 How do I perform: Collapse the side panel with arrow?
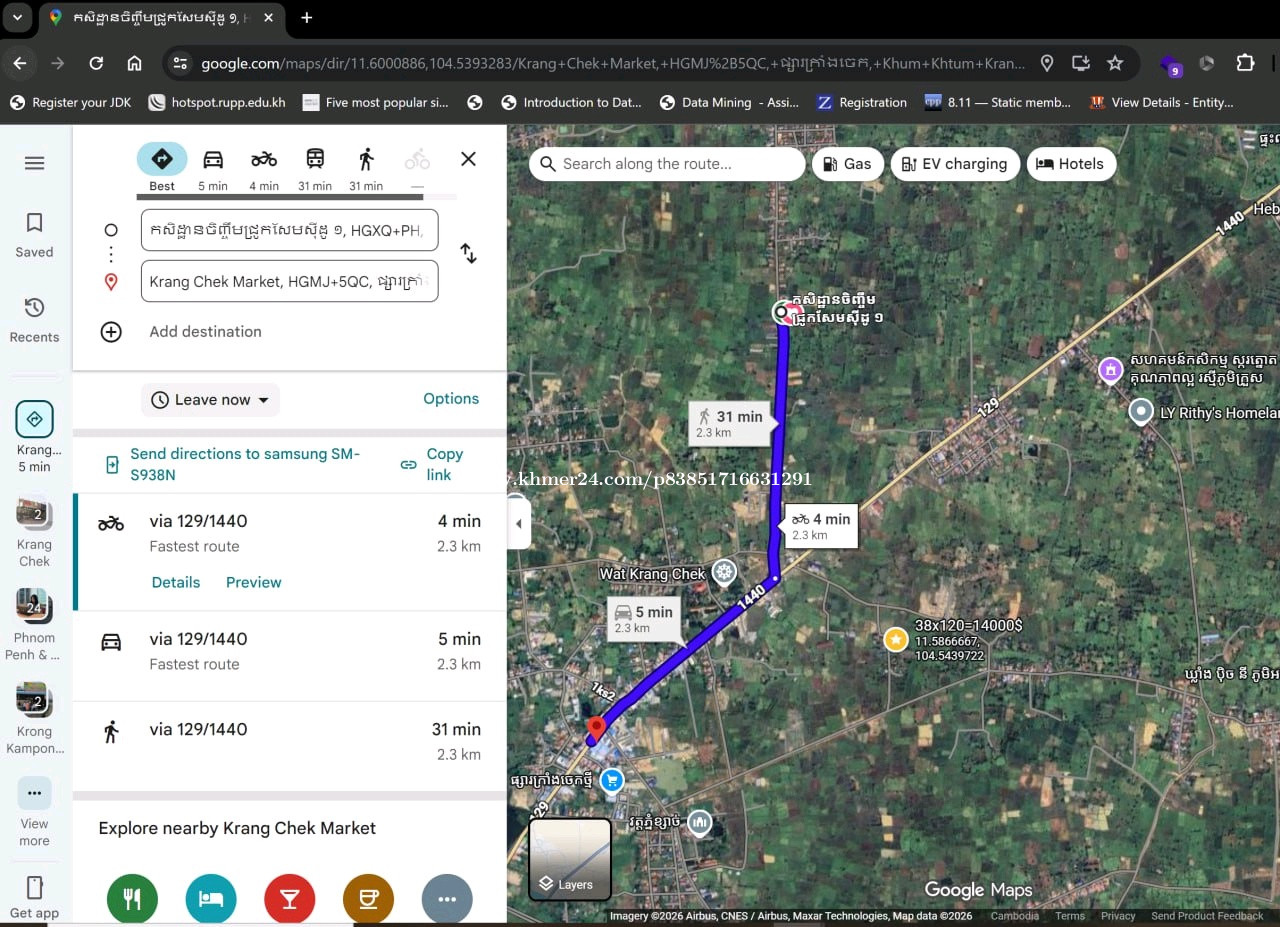(x=518, y=525)
